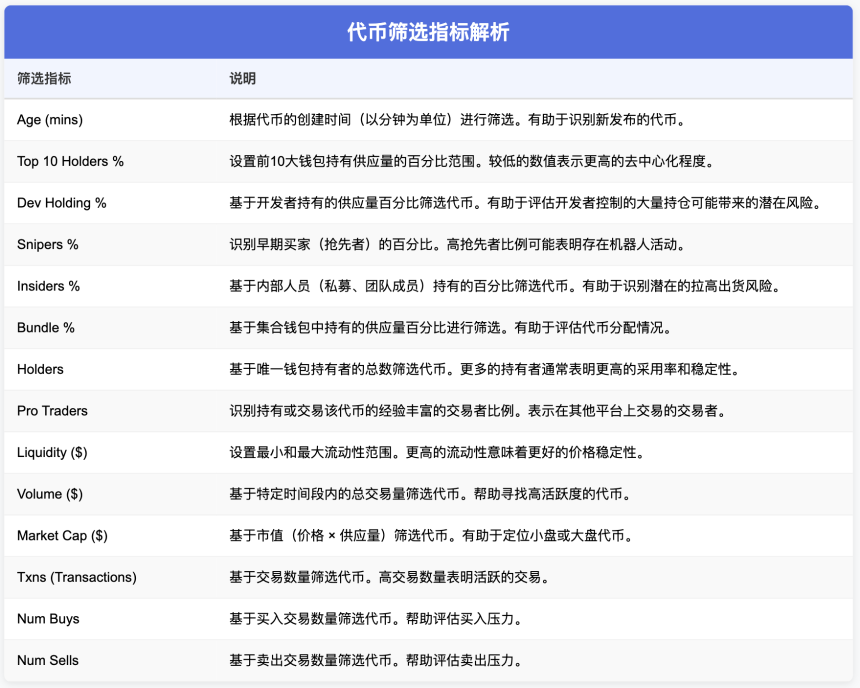
Task: Select the Bundle % indicator
Action: 46,327
